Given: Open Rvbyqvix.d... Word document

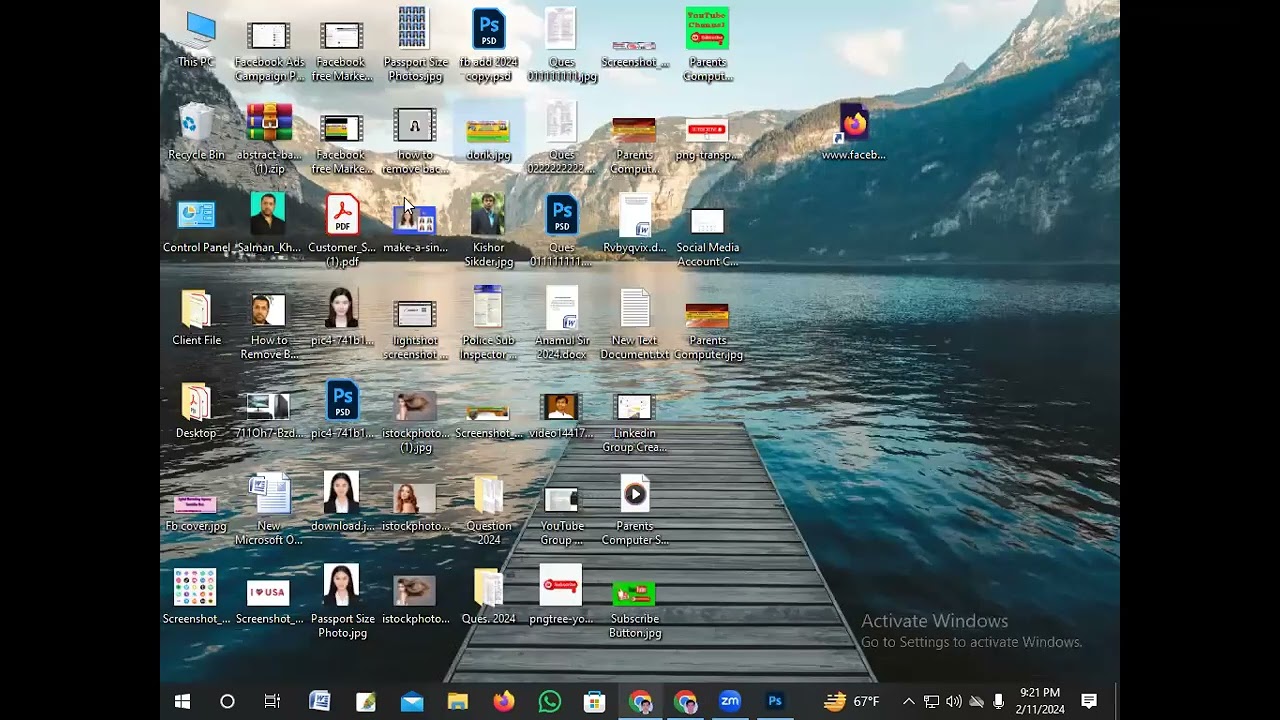Looking at the screenshot, I should pos(635,225).
